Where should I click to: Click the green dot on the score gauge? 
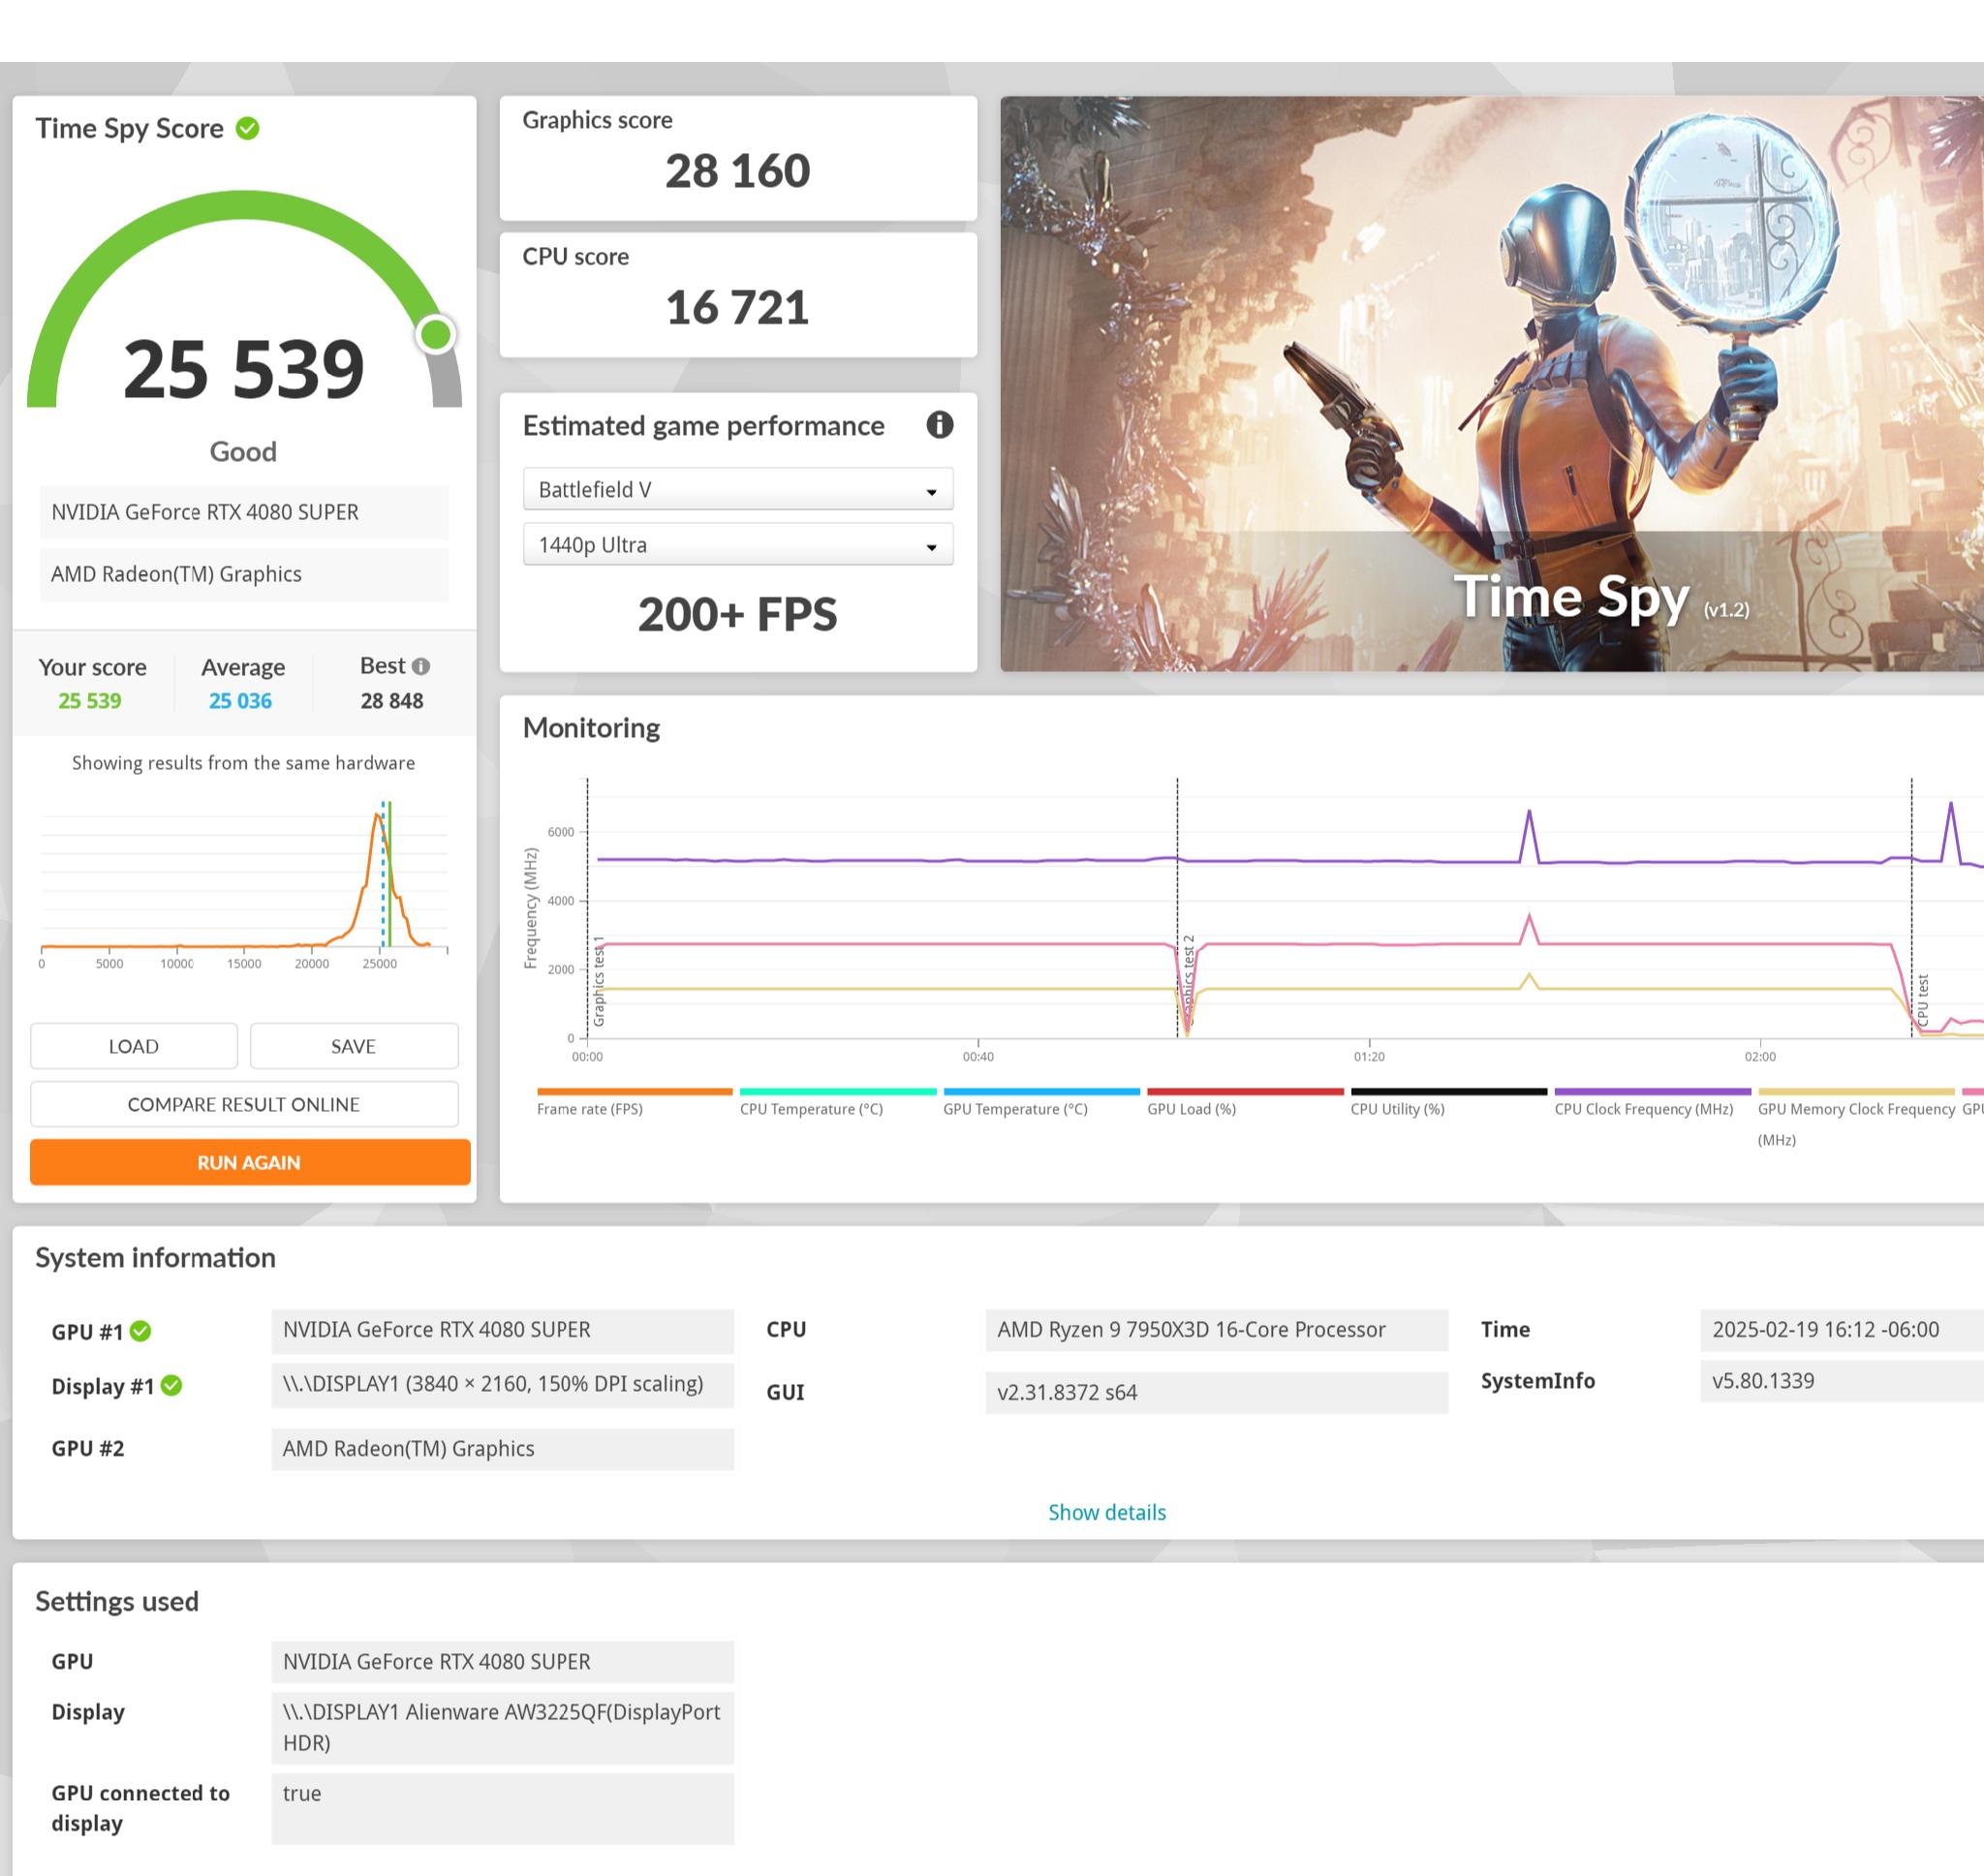436,334
